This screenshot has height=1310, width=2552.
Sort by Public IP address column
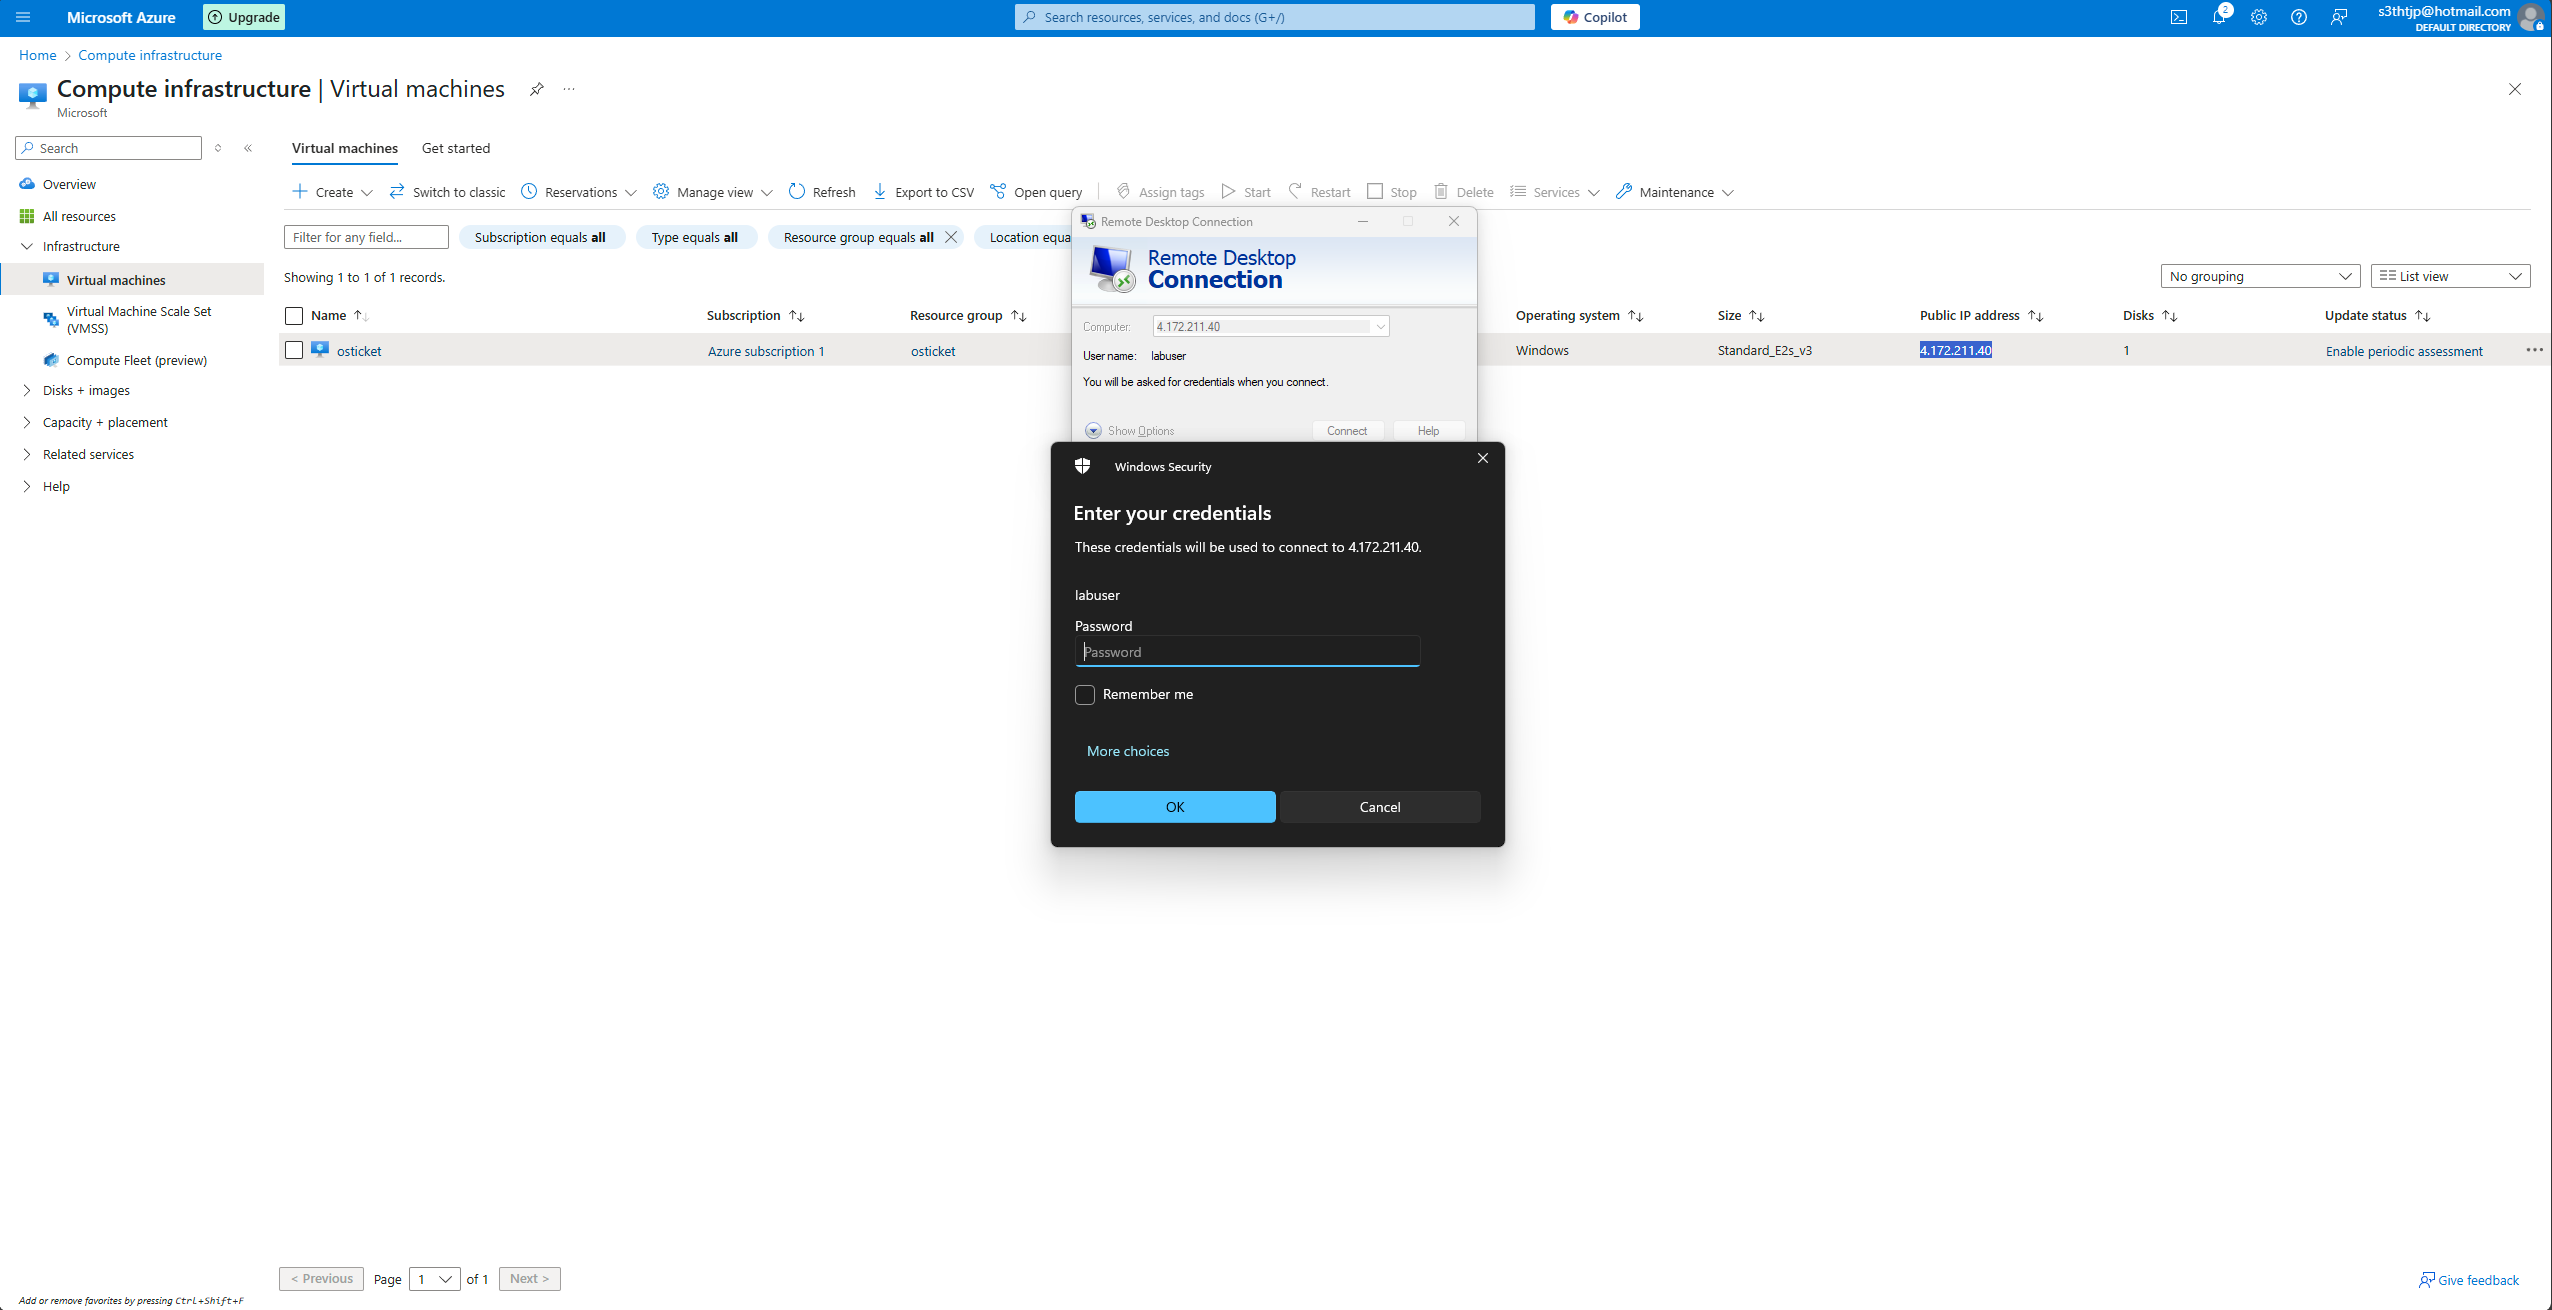[x=1980, y=316]
